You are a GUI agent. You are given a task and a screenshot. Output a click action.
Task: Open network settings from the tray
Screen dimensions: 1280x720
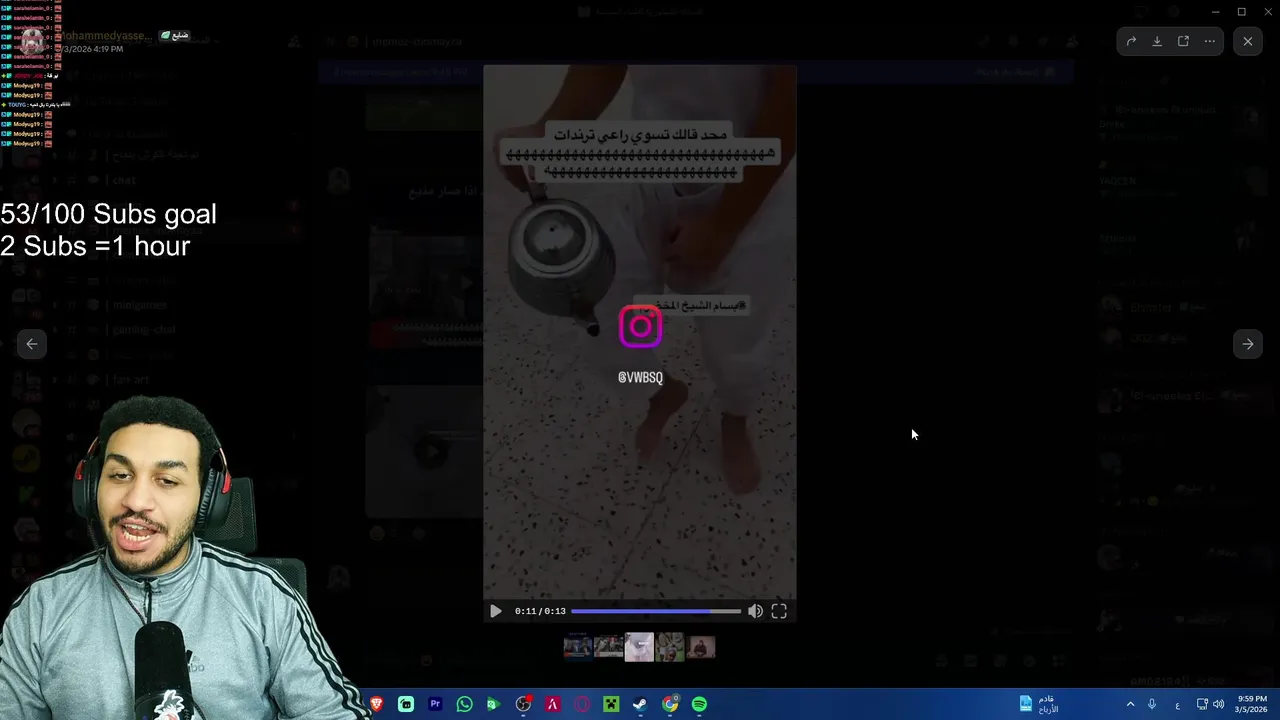tap(1202, 704)
